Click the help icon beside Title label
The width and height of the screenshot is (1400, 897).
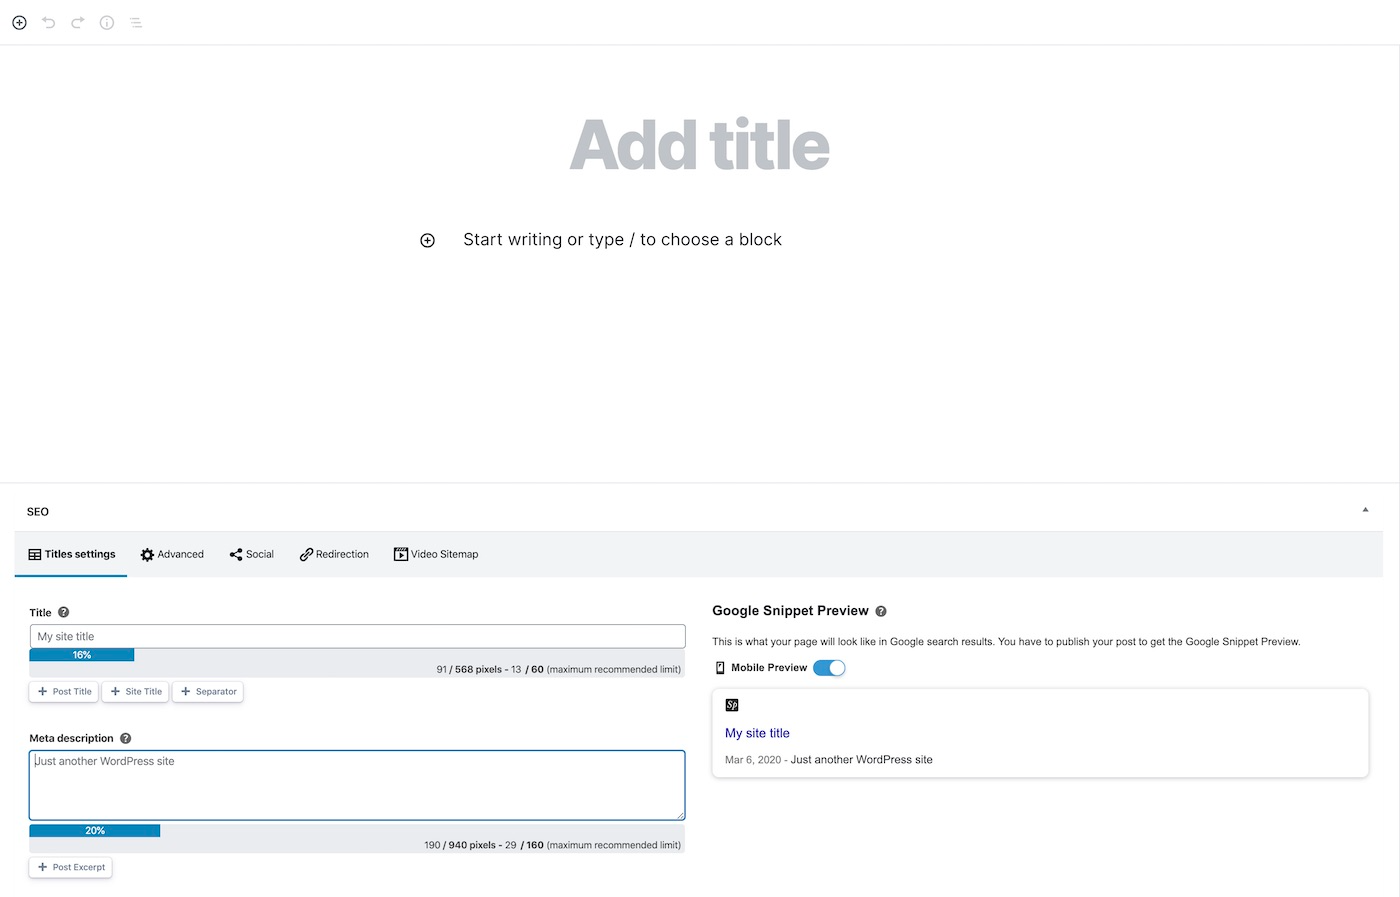pos(63,612)
